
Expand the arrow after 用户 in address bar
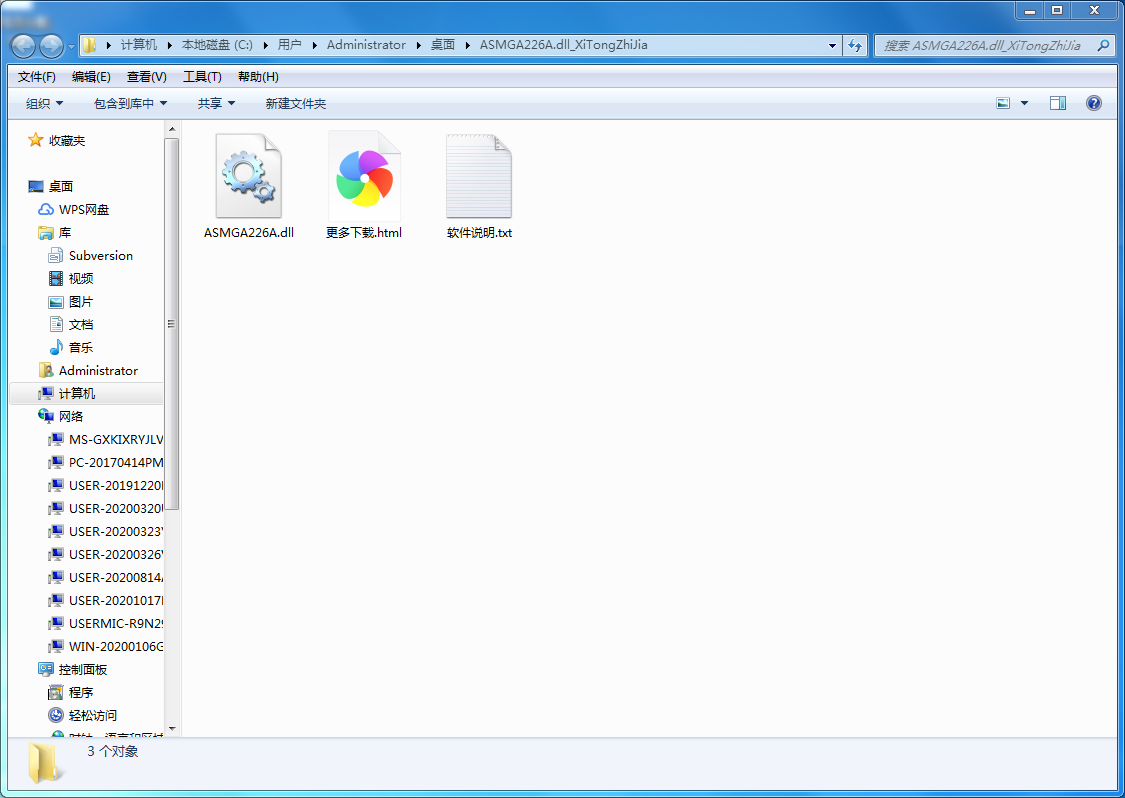pos(314,45)
